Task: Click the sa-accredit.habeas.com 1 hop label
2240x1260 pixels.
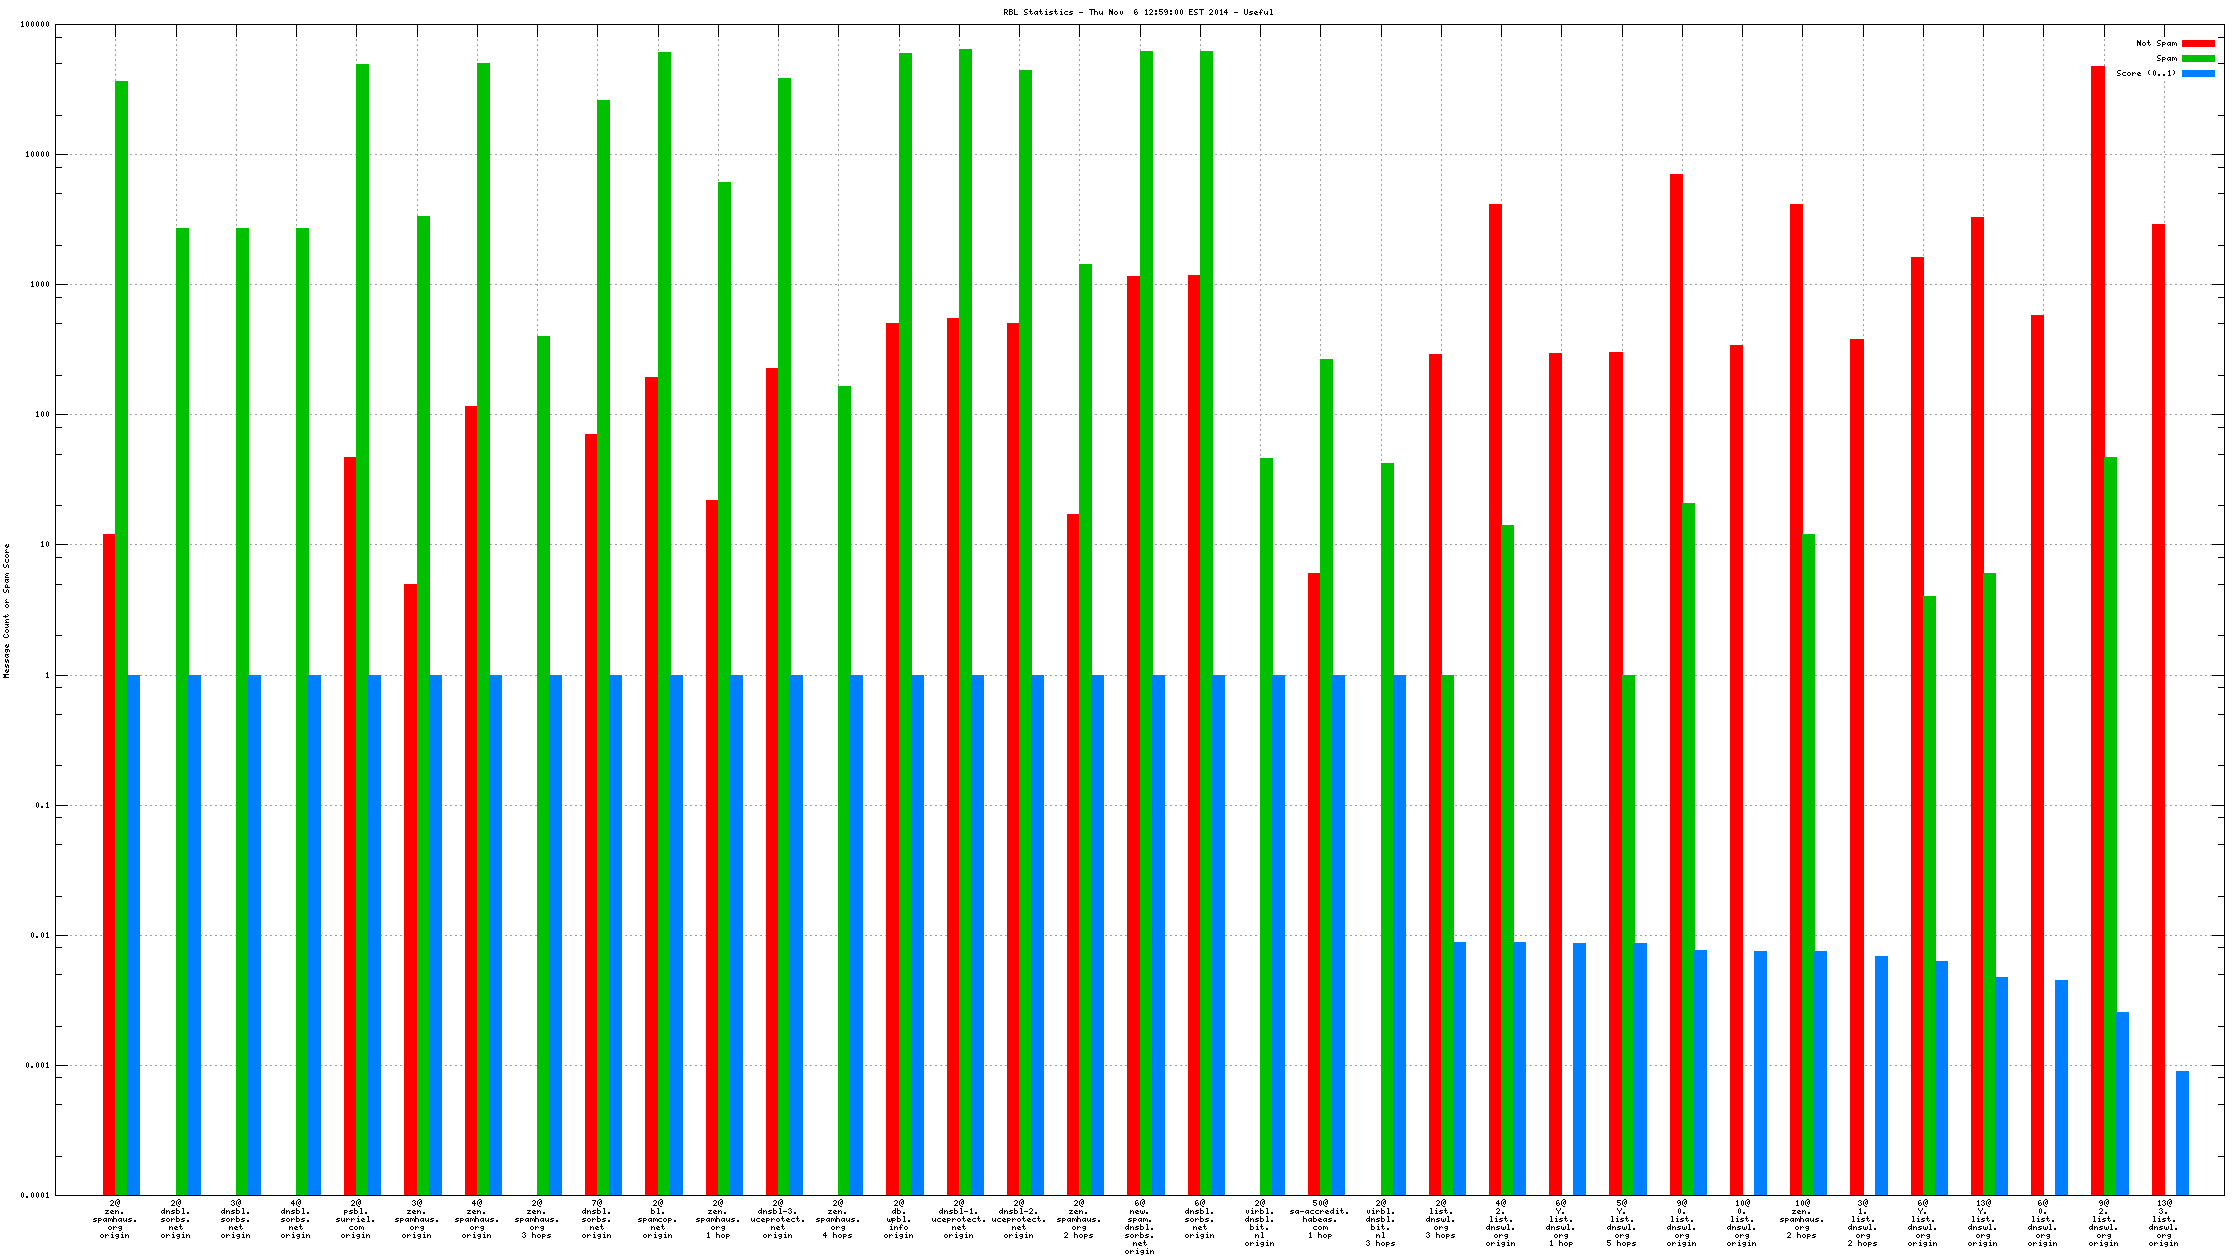Action: coord(1320,1219)
